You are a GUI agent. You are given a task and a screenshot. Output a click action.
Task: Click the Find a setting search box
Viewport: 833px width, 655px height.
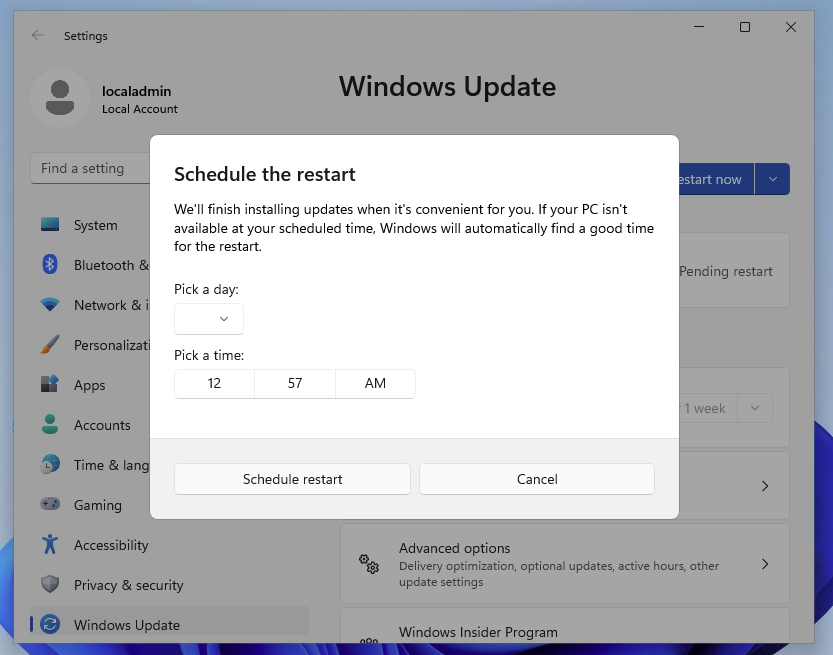tap(90, 168)
